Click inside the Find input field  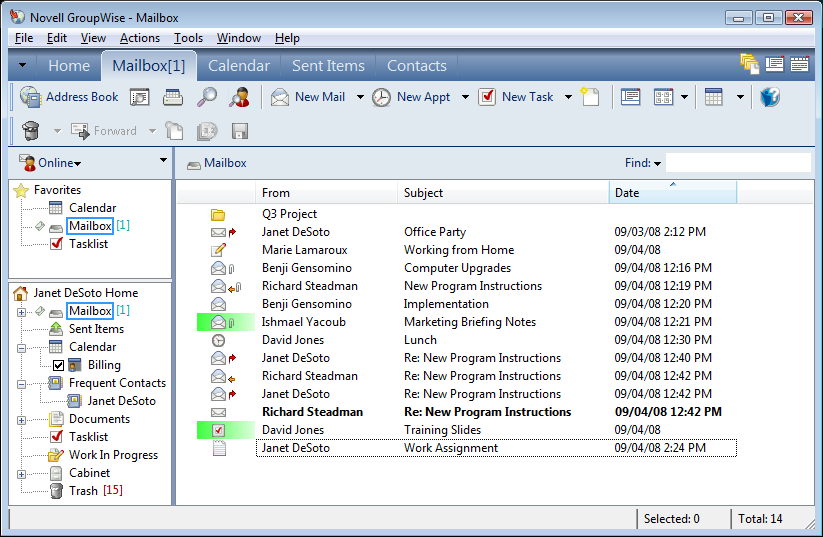click(737, 163)
